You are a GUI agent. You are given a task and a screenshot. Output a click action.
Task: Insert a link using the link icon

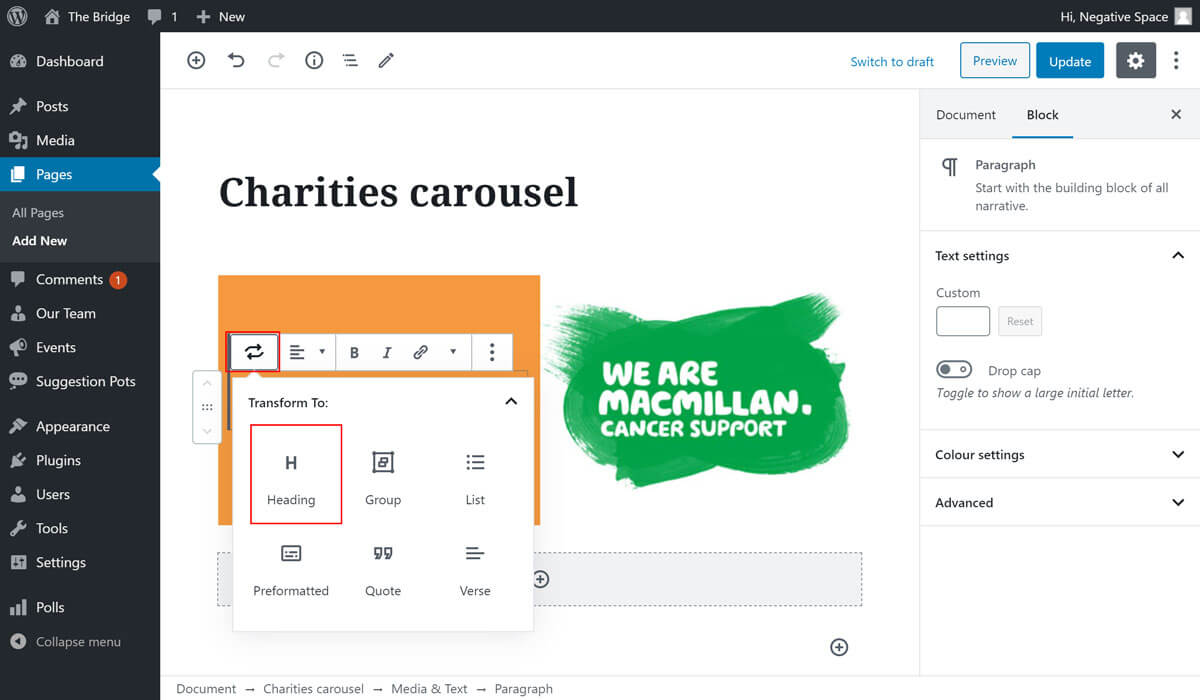[x=421, y=352]
